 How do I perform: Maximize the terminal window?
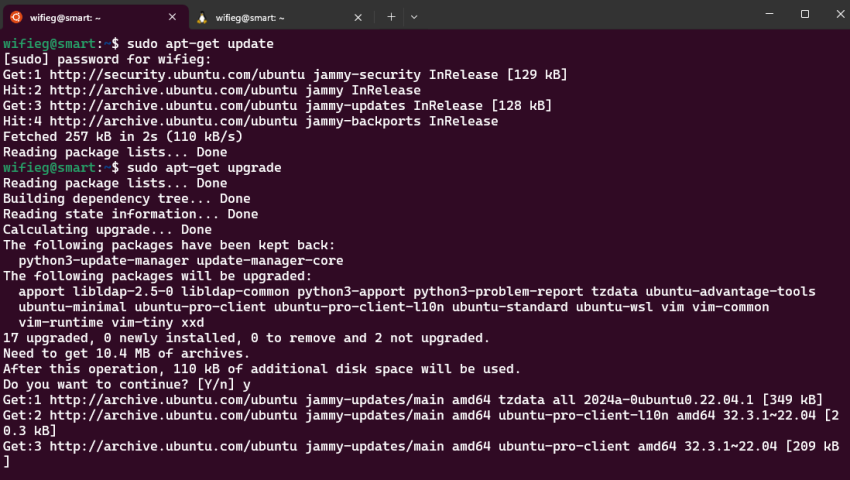click(x=805, y=14)
